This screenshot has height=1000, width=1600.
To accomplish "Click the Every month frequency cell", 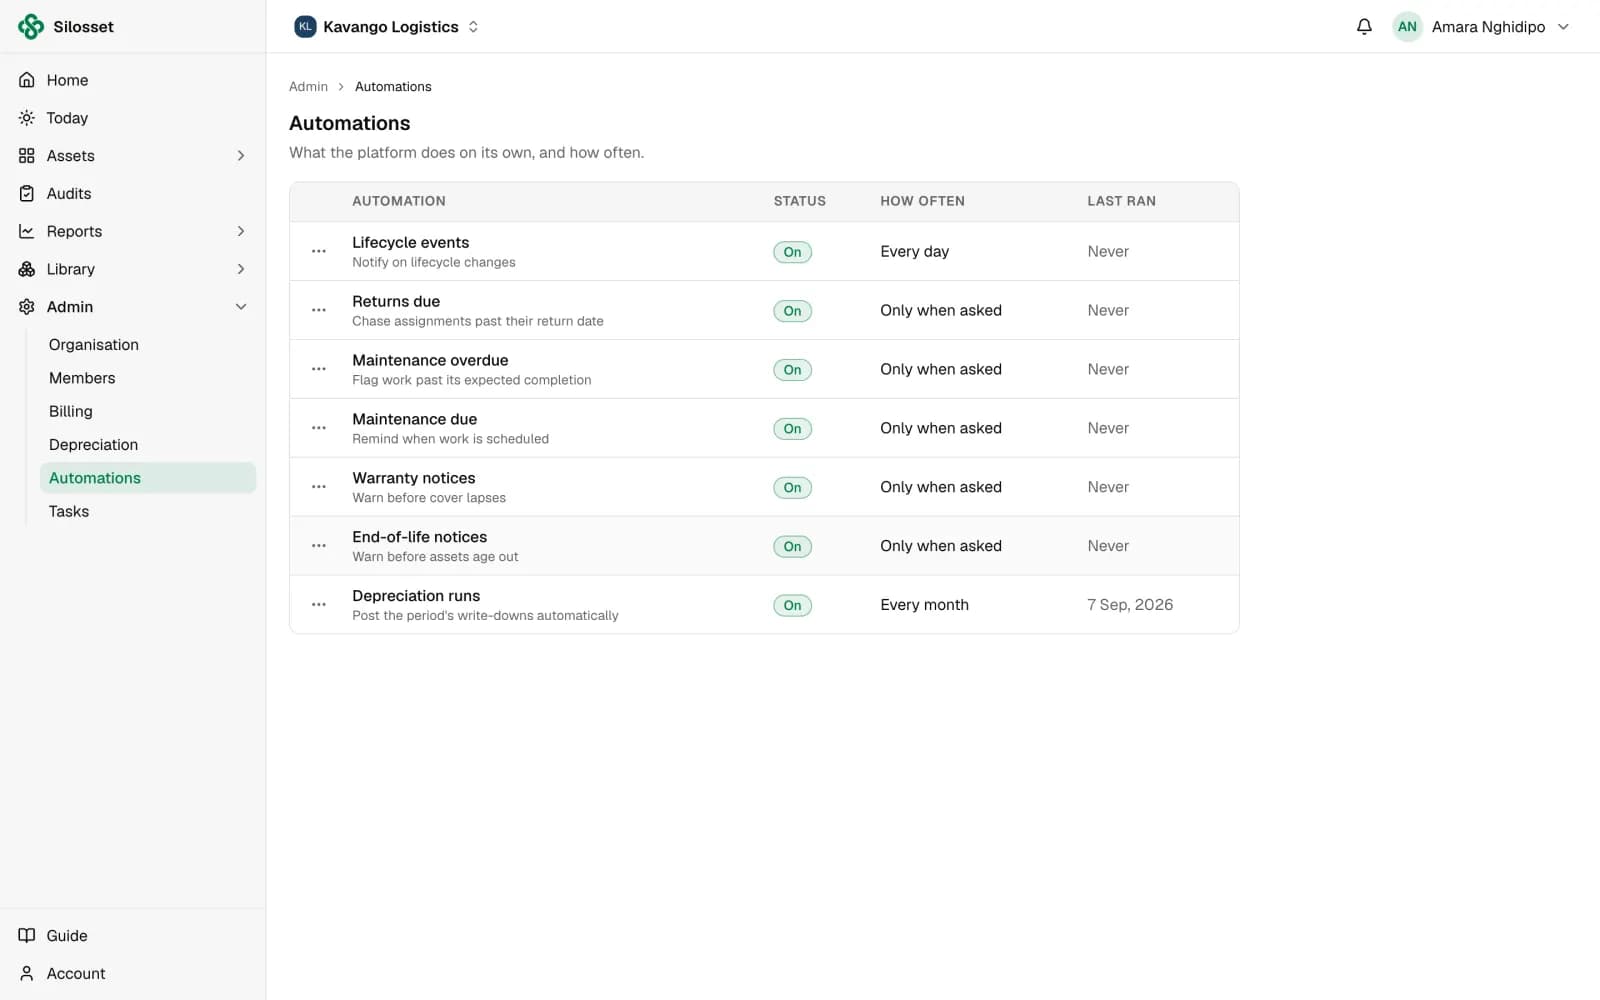I will [x=924, y=605].
